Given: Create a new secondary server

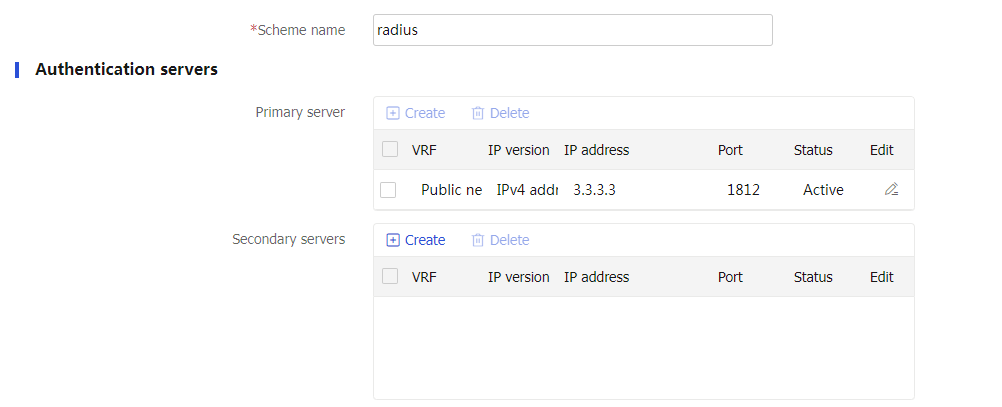Looking at the screenshot, I should point(416,240).
